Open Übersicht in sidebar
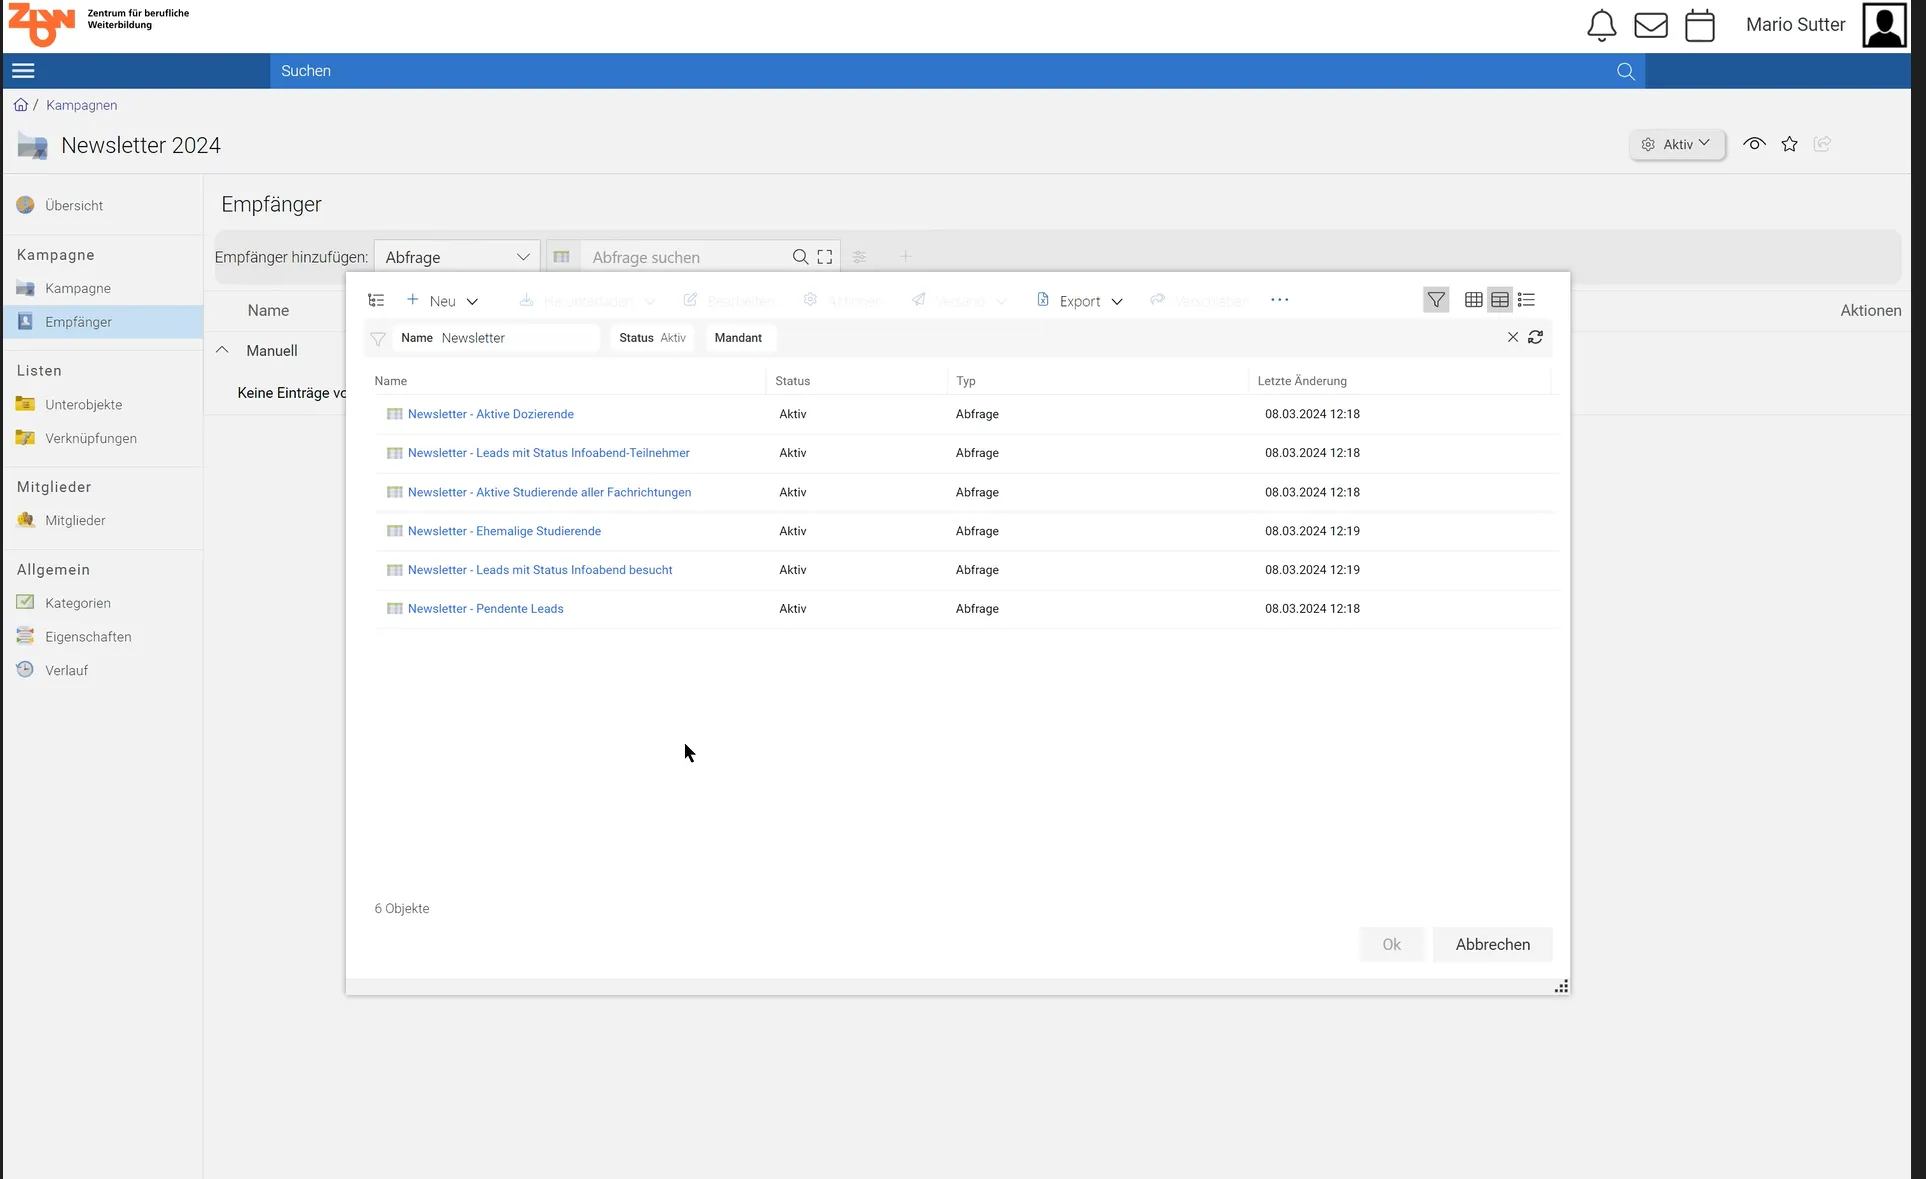 [74, 205]
